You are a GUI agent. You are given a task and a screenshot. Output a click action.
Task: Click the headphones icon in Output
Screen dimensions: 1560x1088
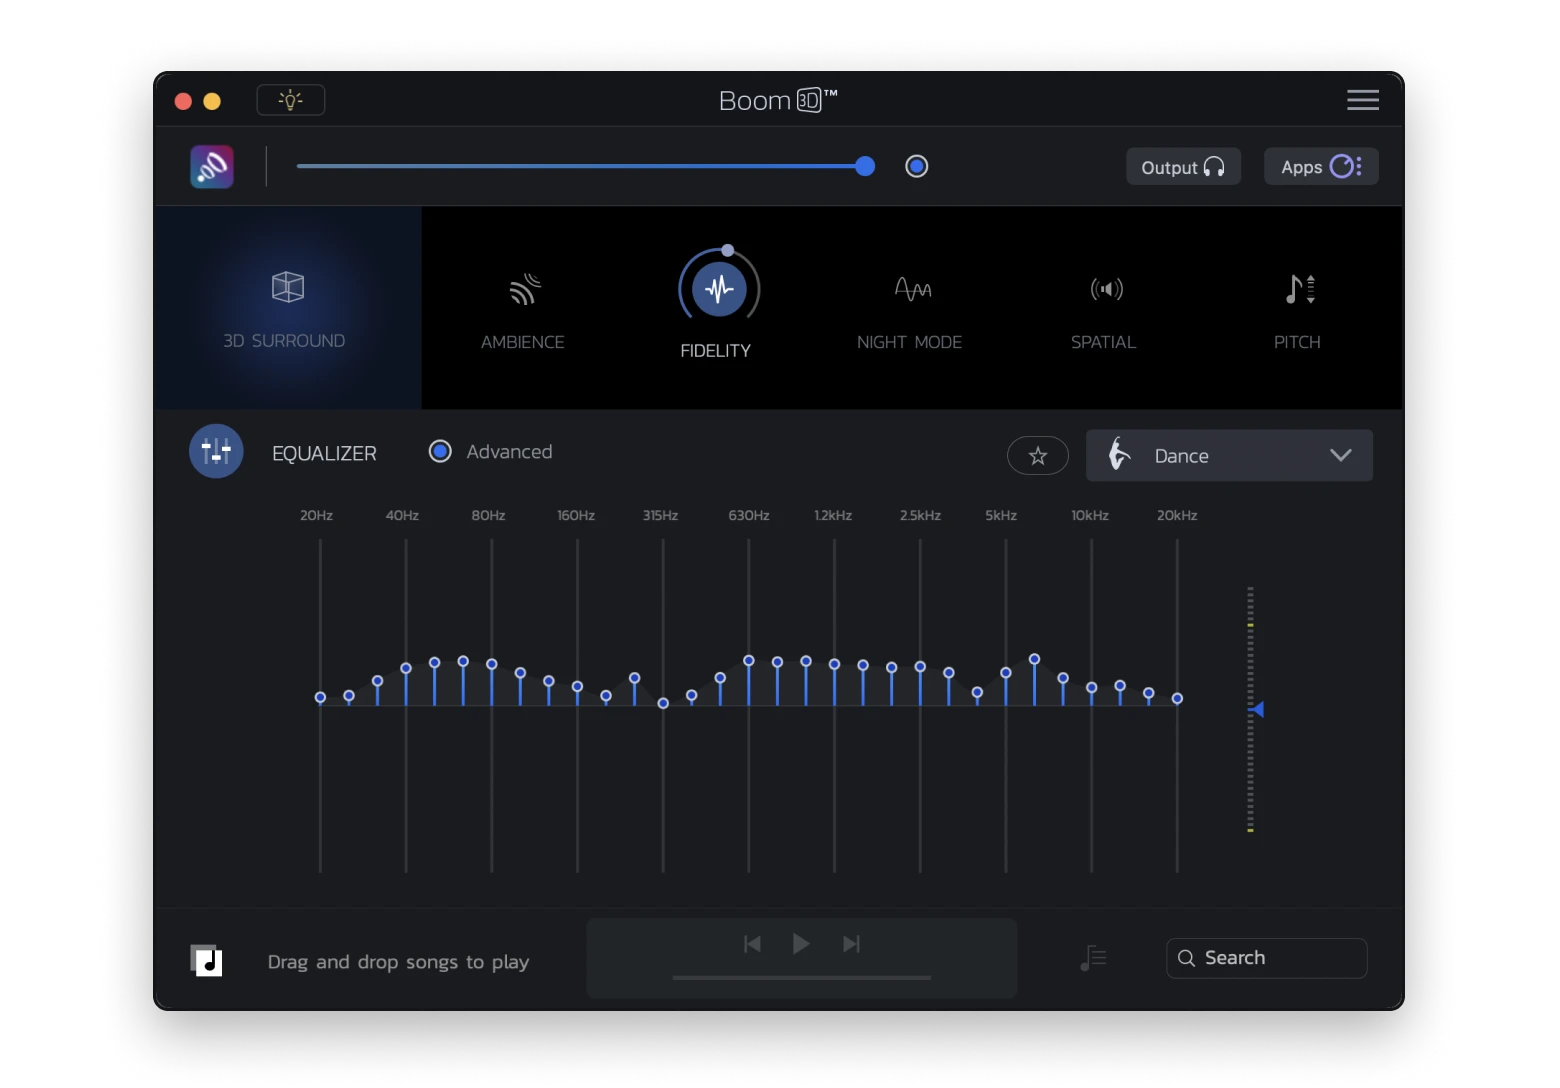coord(1214,167)
